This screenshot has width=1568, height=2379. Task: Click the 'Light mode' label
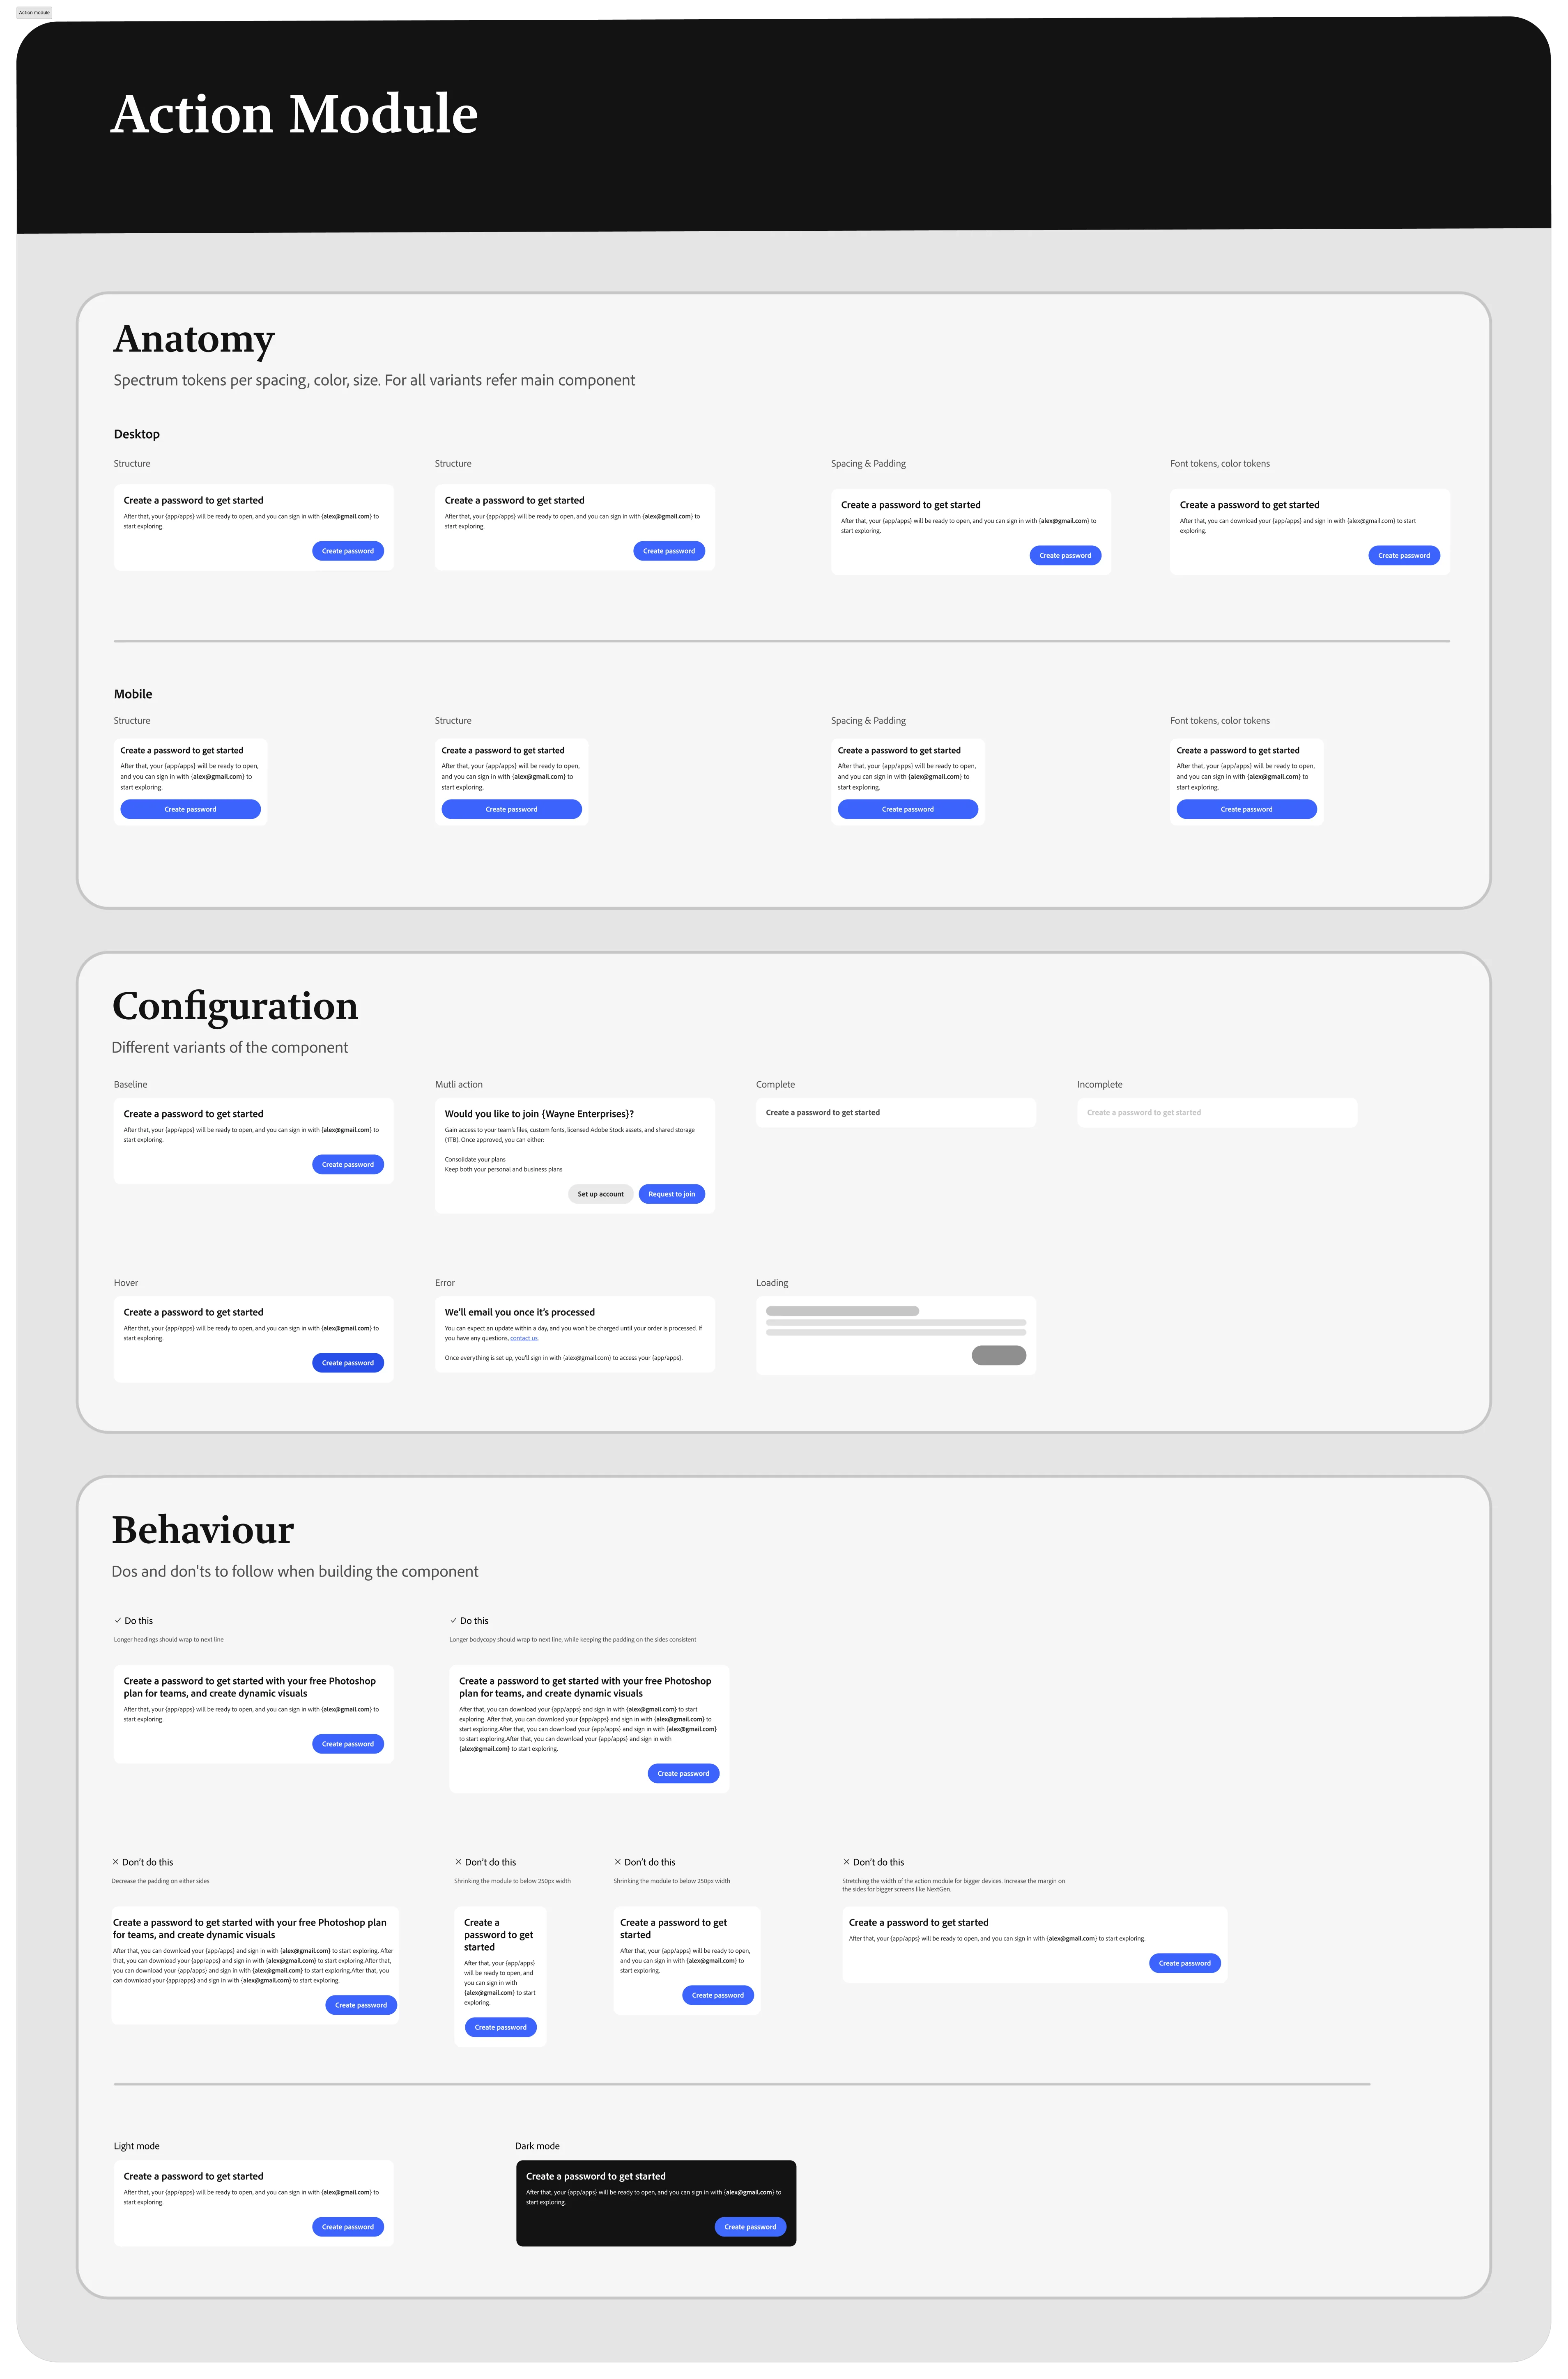pyautogui.click(x=137, y=2146)
